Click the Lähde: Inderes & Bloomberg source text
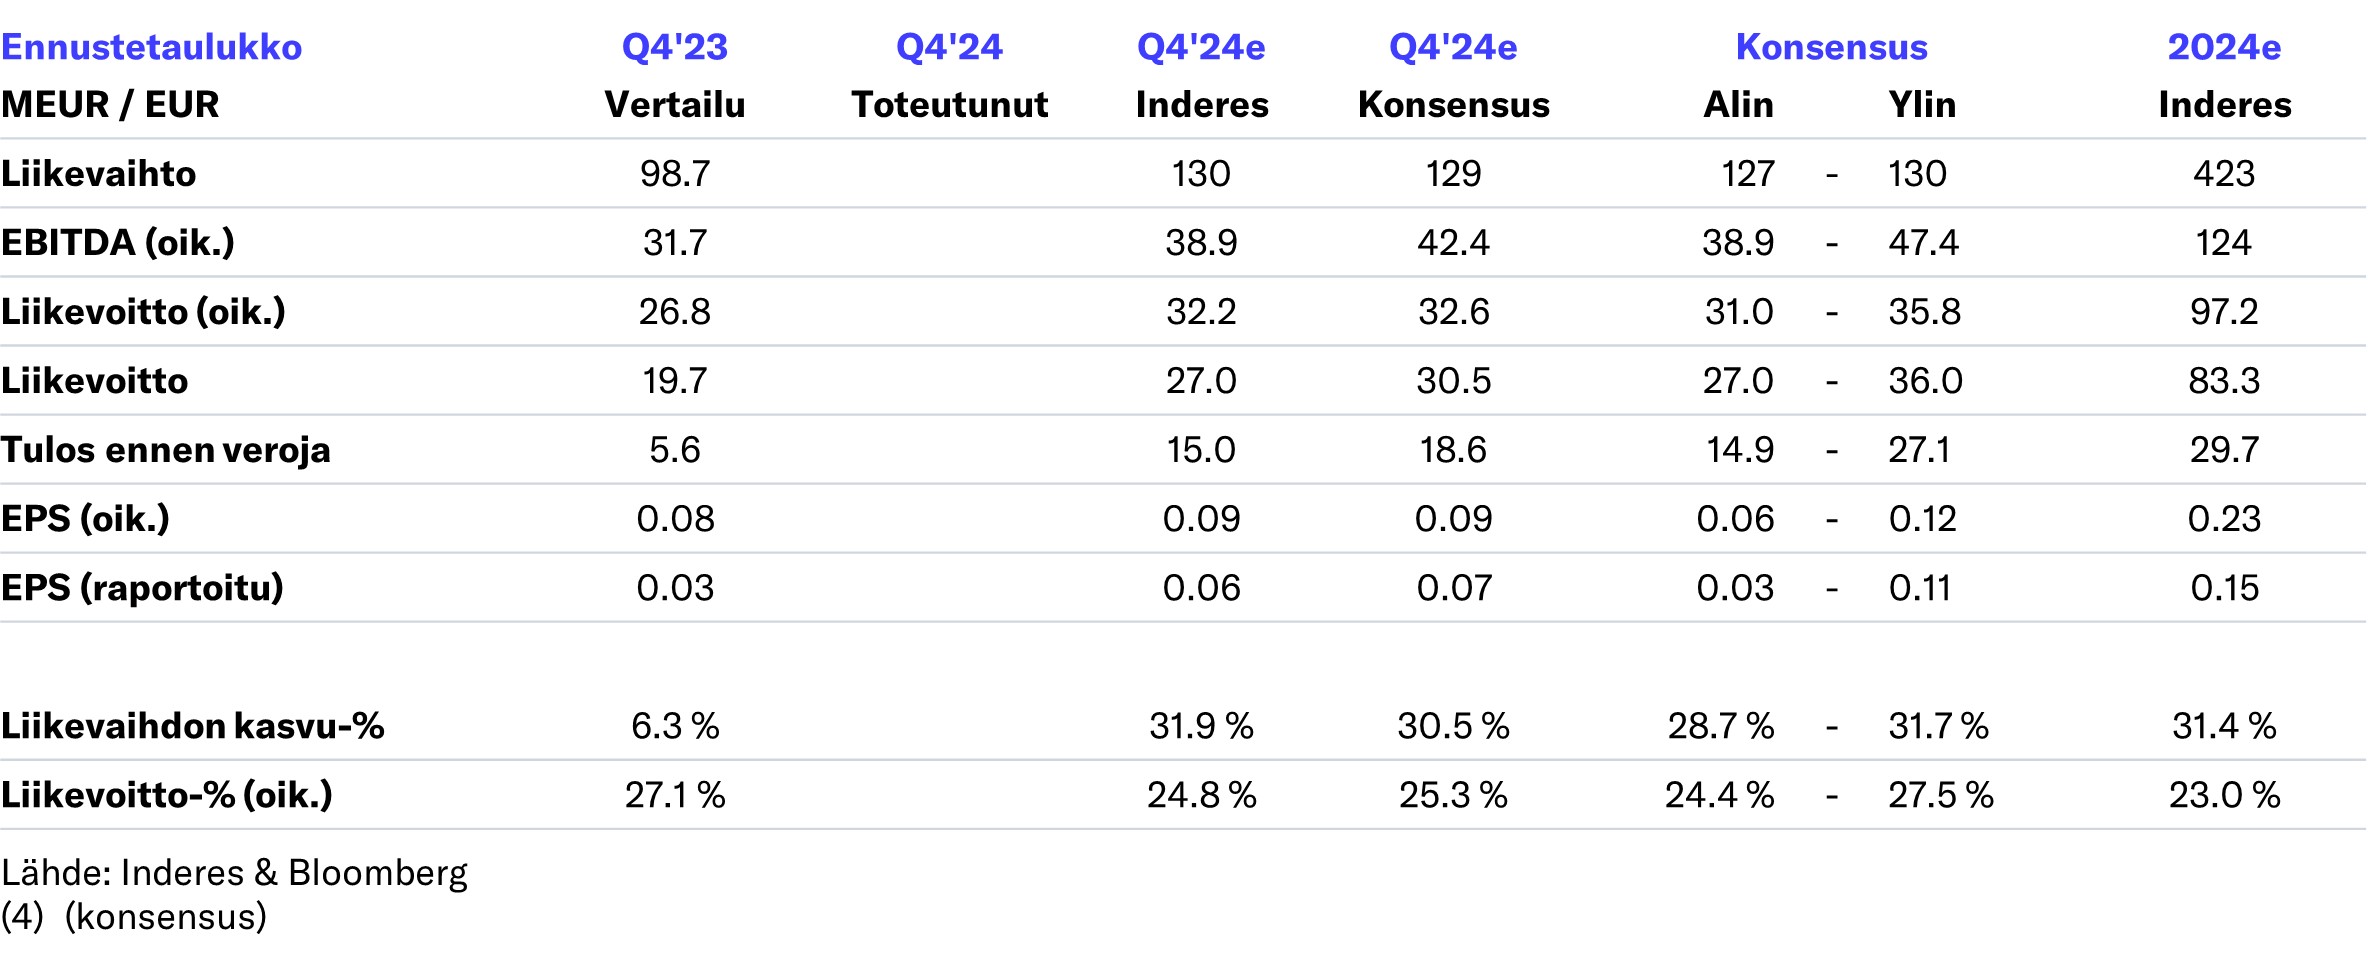The width and height of the screenshot is (2368, 961). pyautogui.click(x=234, y=873)
